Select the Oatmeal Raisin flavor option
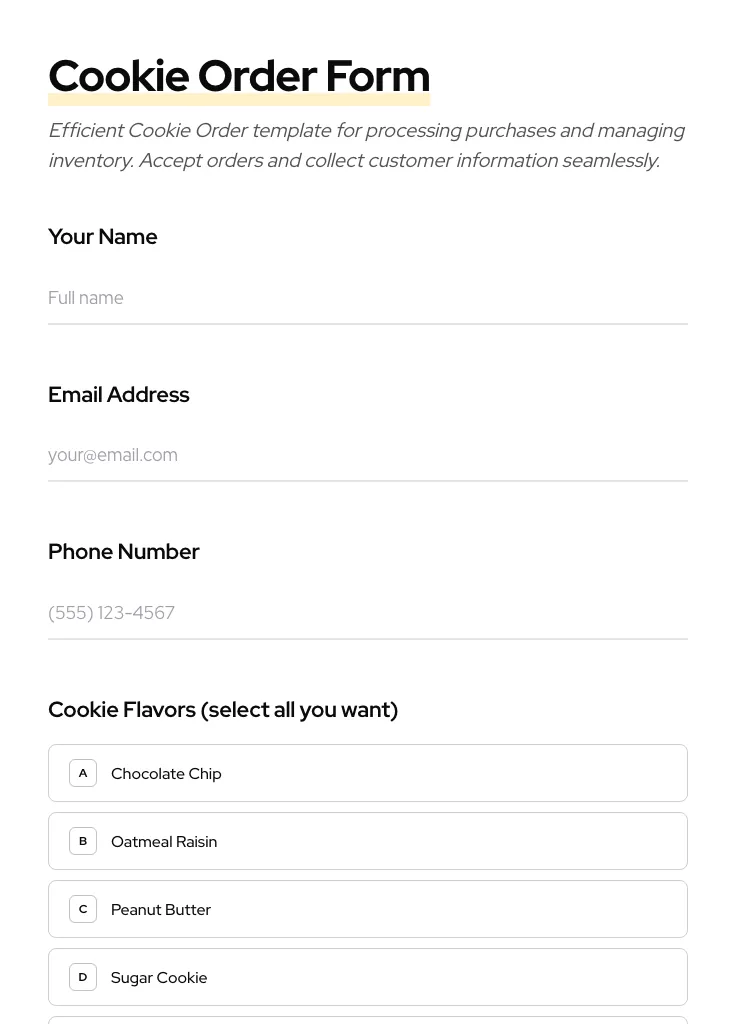 [x=368, y=841]
